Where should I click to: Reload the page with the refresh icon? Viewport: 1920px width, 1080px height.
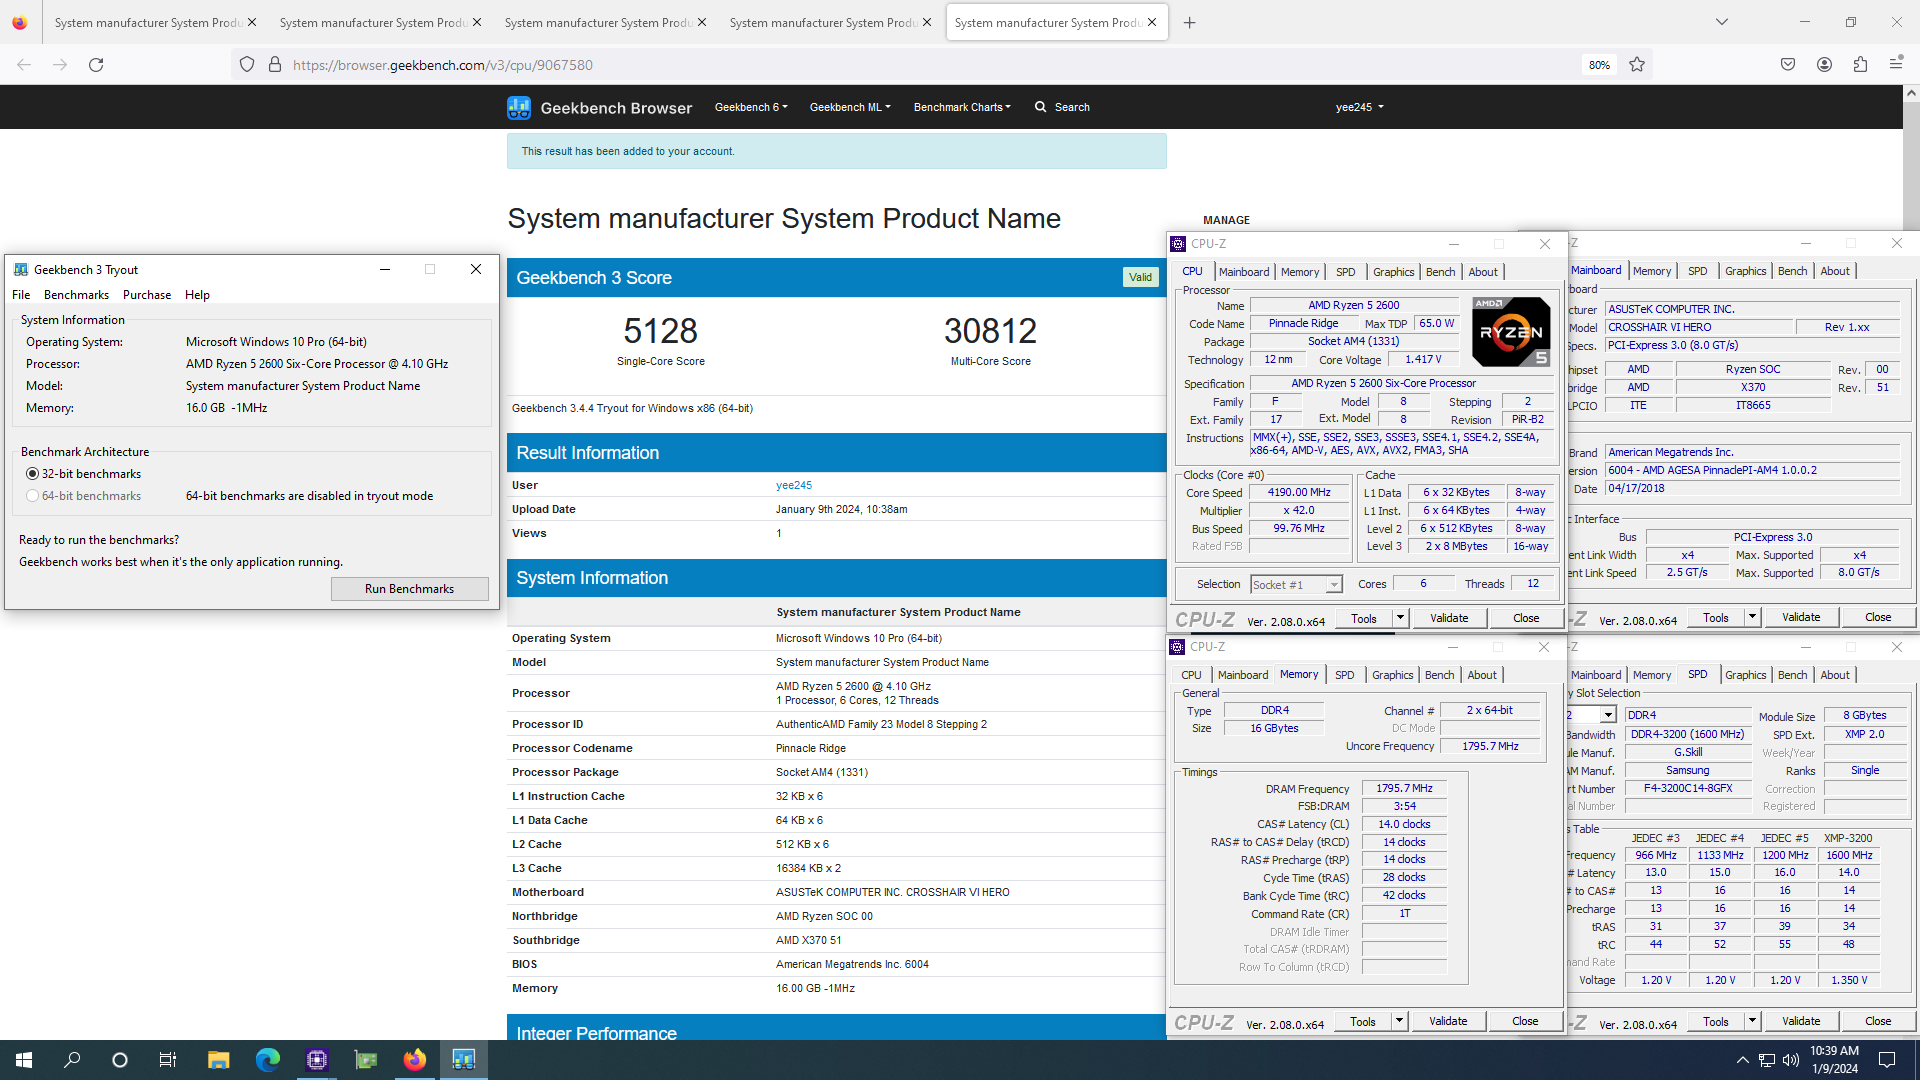click(x=96, y=65)
